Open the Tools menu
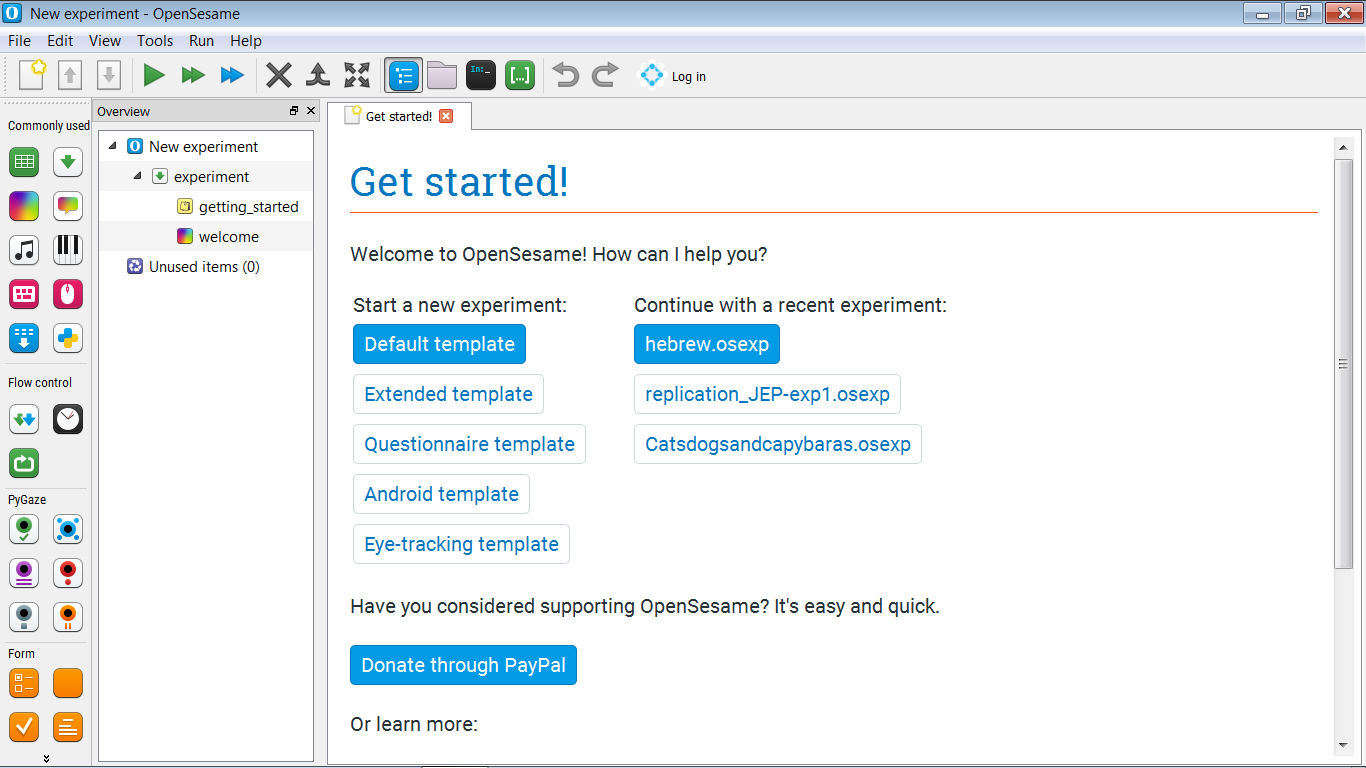Viewport: 1366px width, 768px height. click(154, 41)
